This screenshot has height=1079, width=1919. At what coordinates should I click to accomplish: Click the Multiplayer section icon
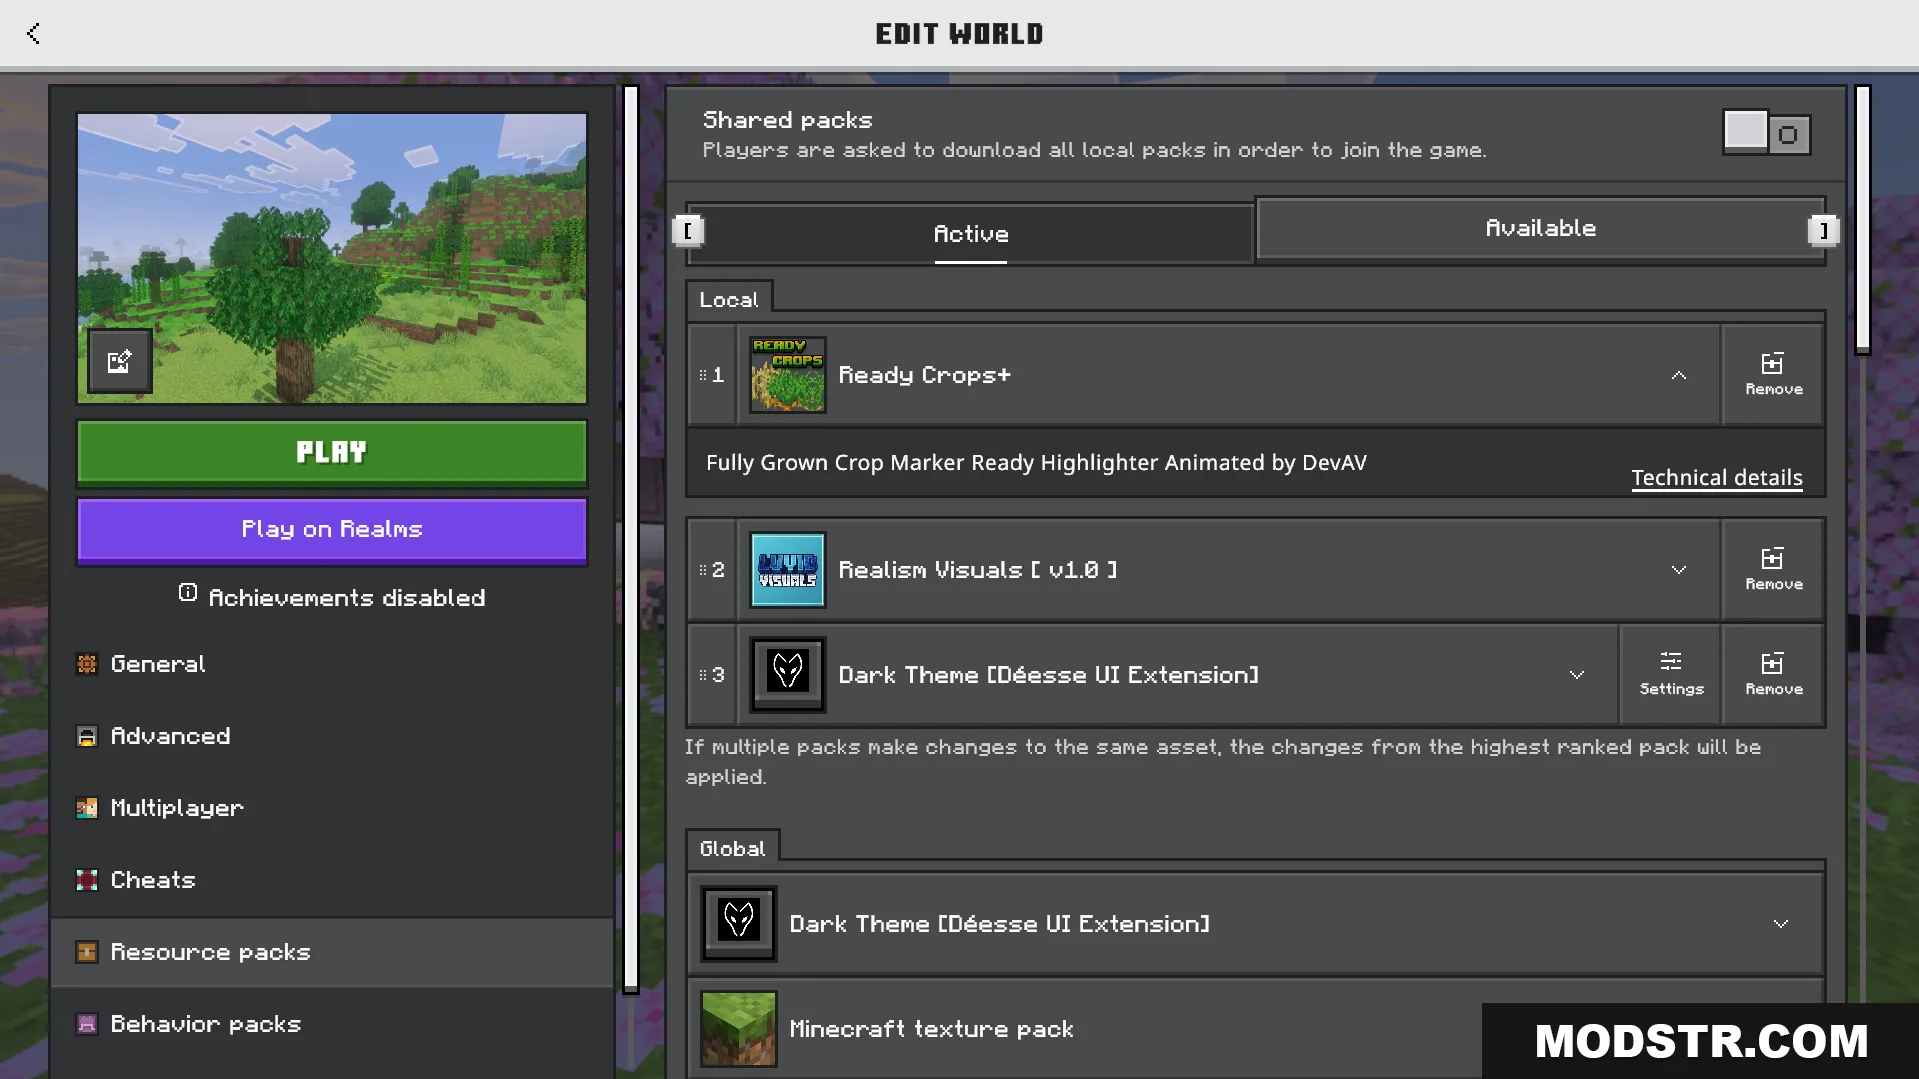pos(87,808)
